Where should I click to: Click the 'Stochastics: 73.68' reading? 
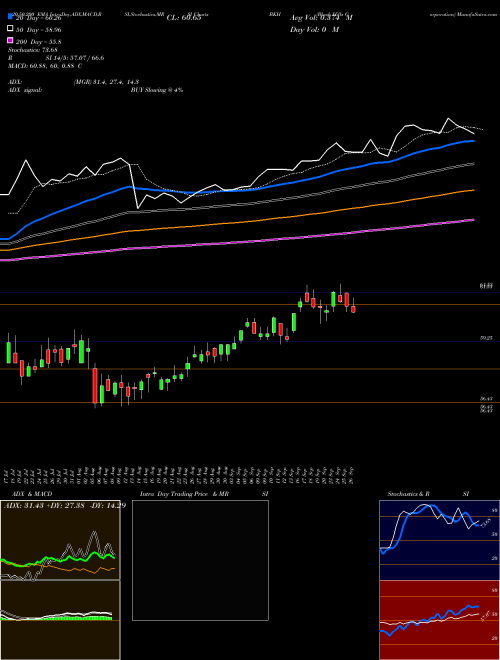pyautogui.click(x=32, y=50)
